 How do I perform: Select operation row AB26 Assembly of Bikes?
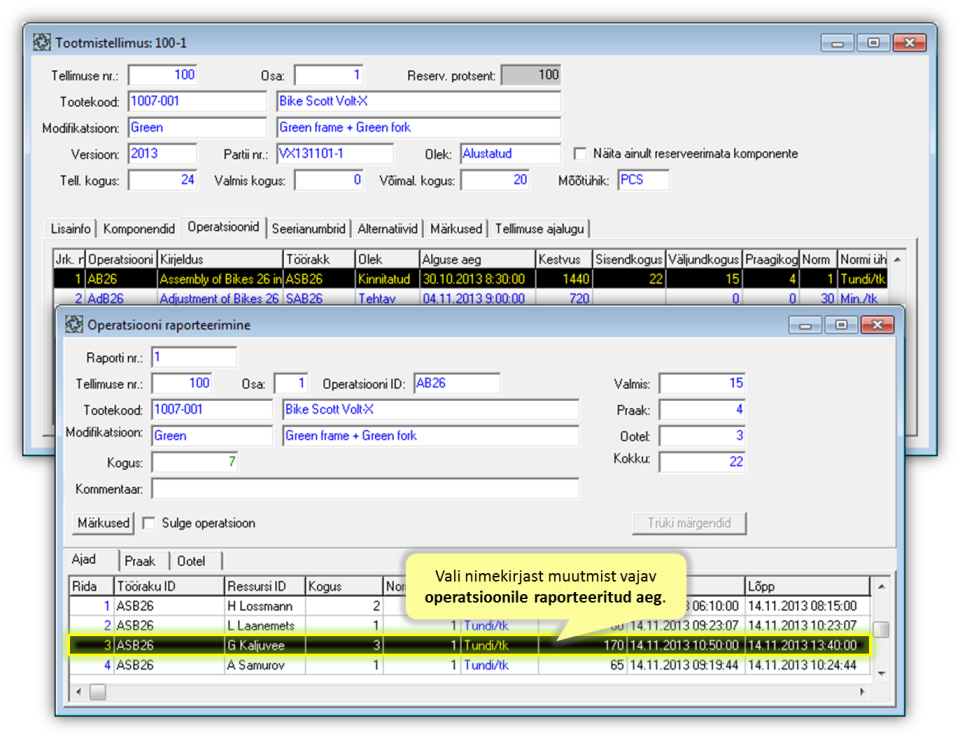[470, 279]
